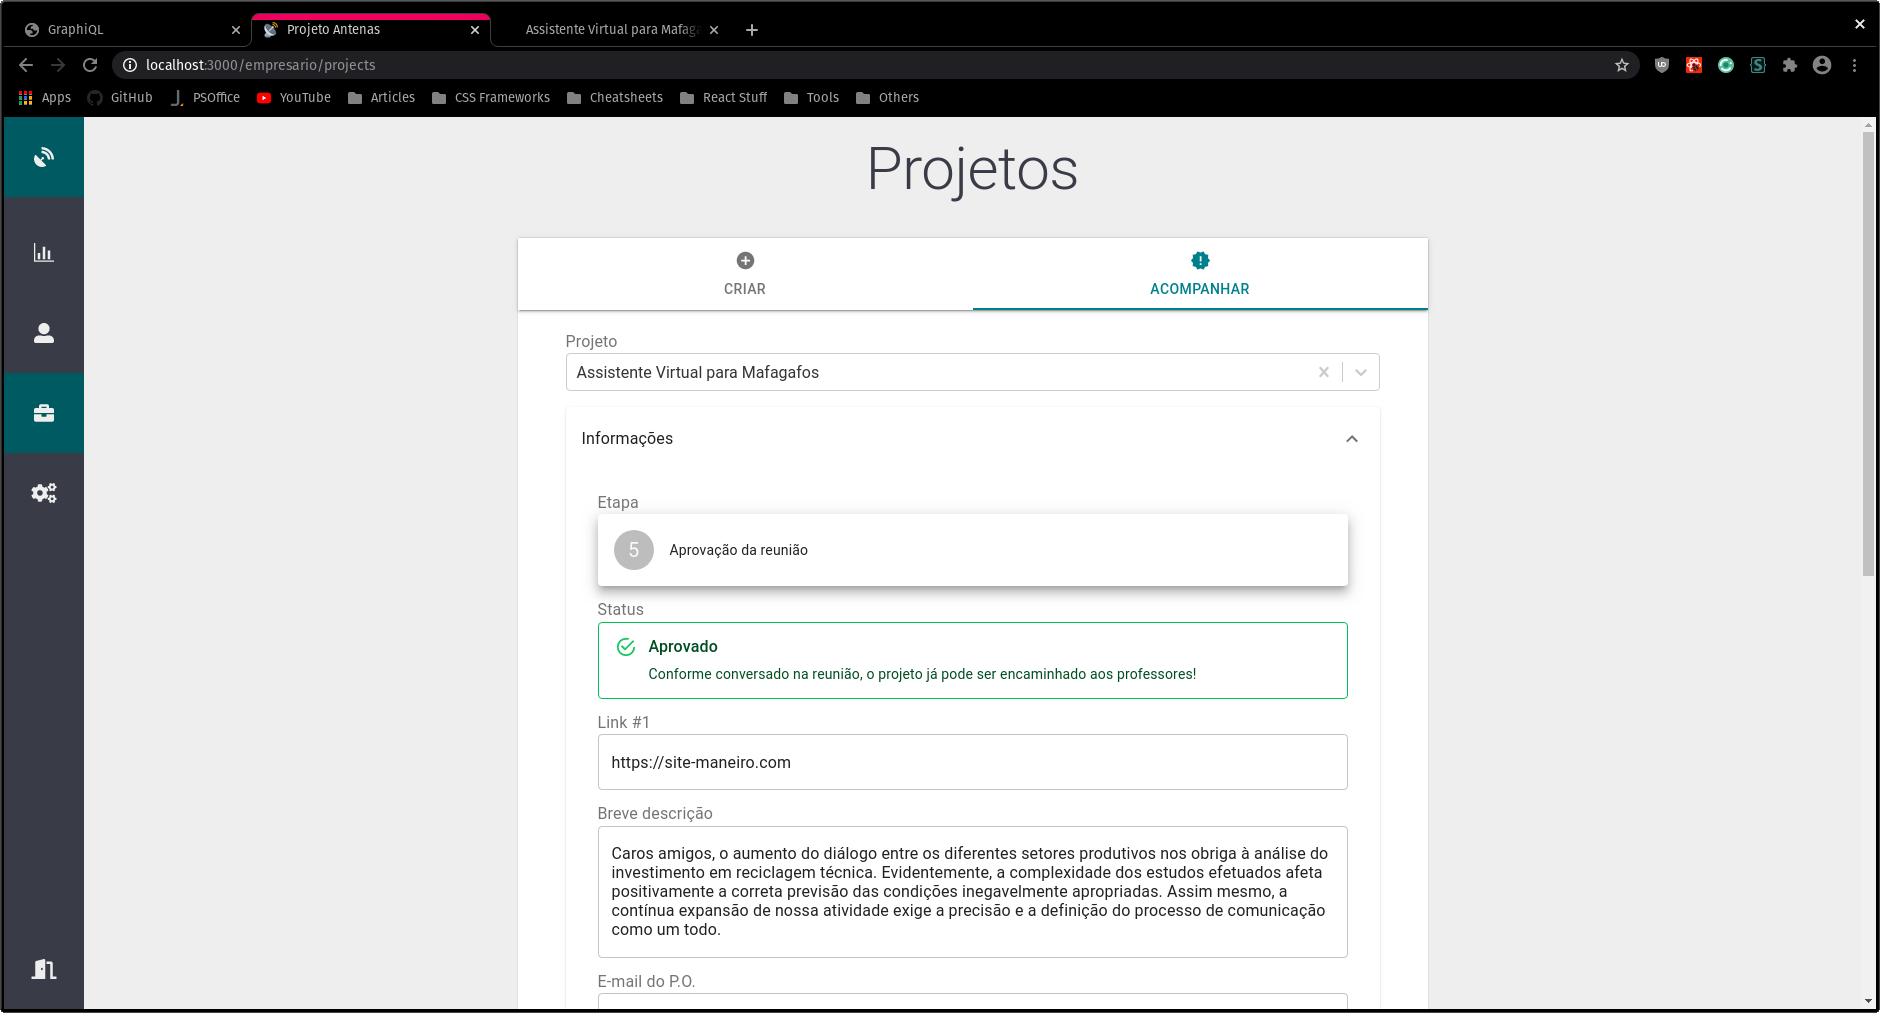
Task: Go forward in browser history
Action: click(58, 65)
